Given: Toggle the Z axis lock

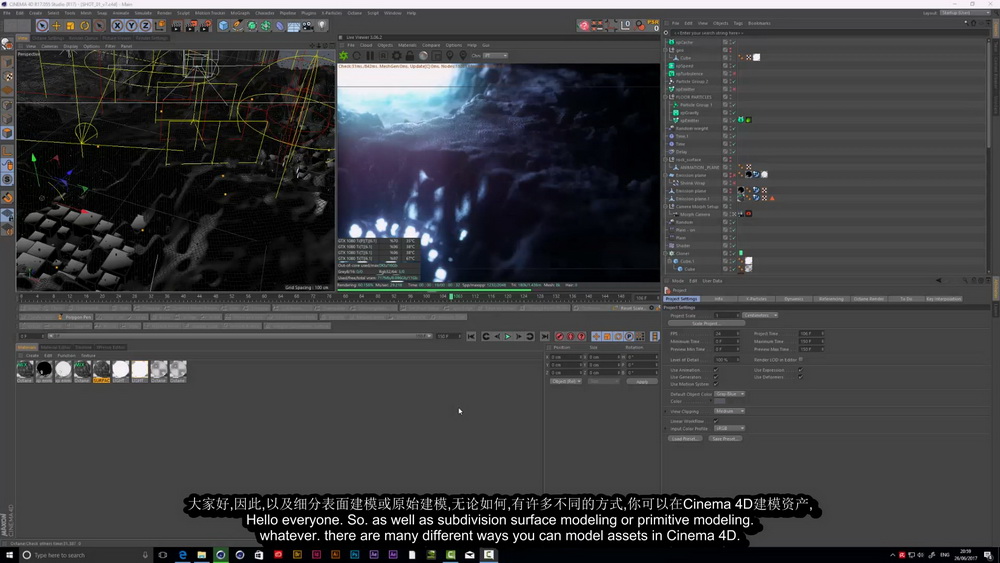Looking at the screenshot, I should (145, 26).
